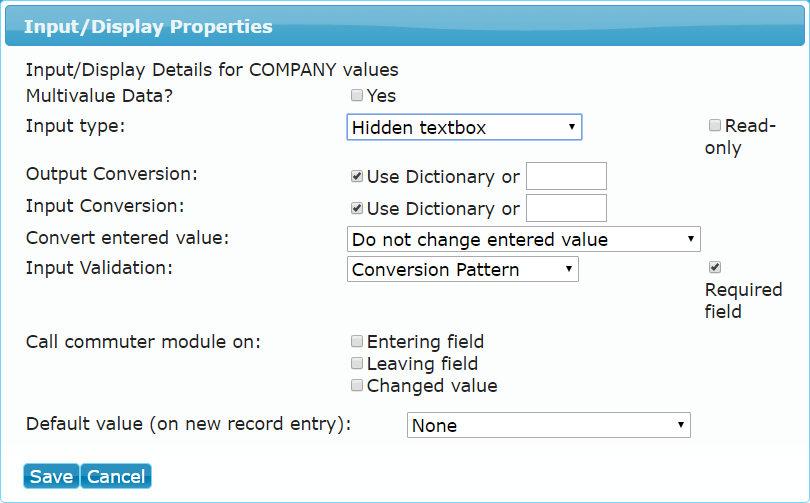Enable commuter call on Leaving field
This screenshot has height=503, width=810.
coord(356,363)
